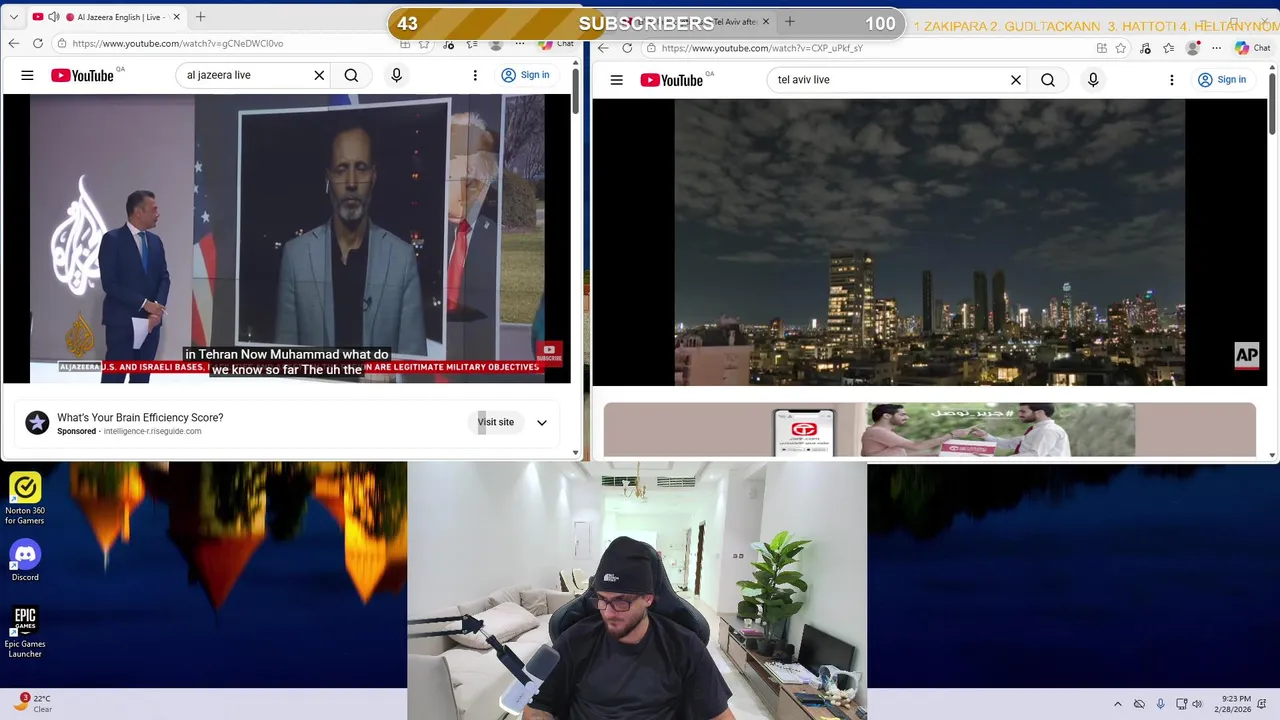Click YouTube subscribe watermark on Al Jazeera video

(549, 352)
